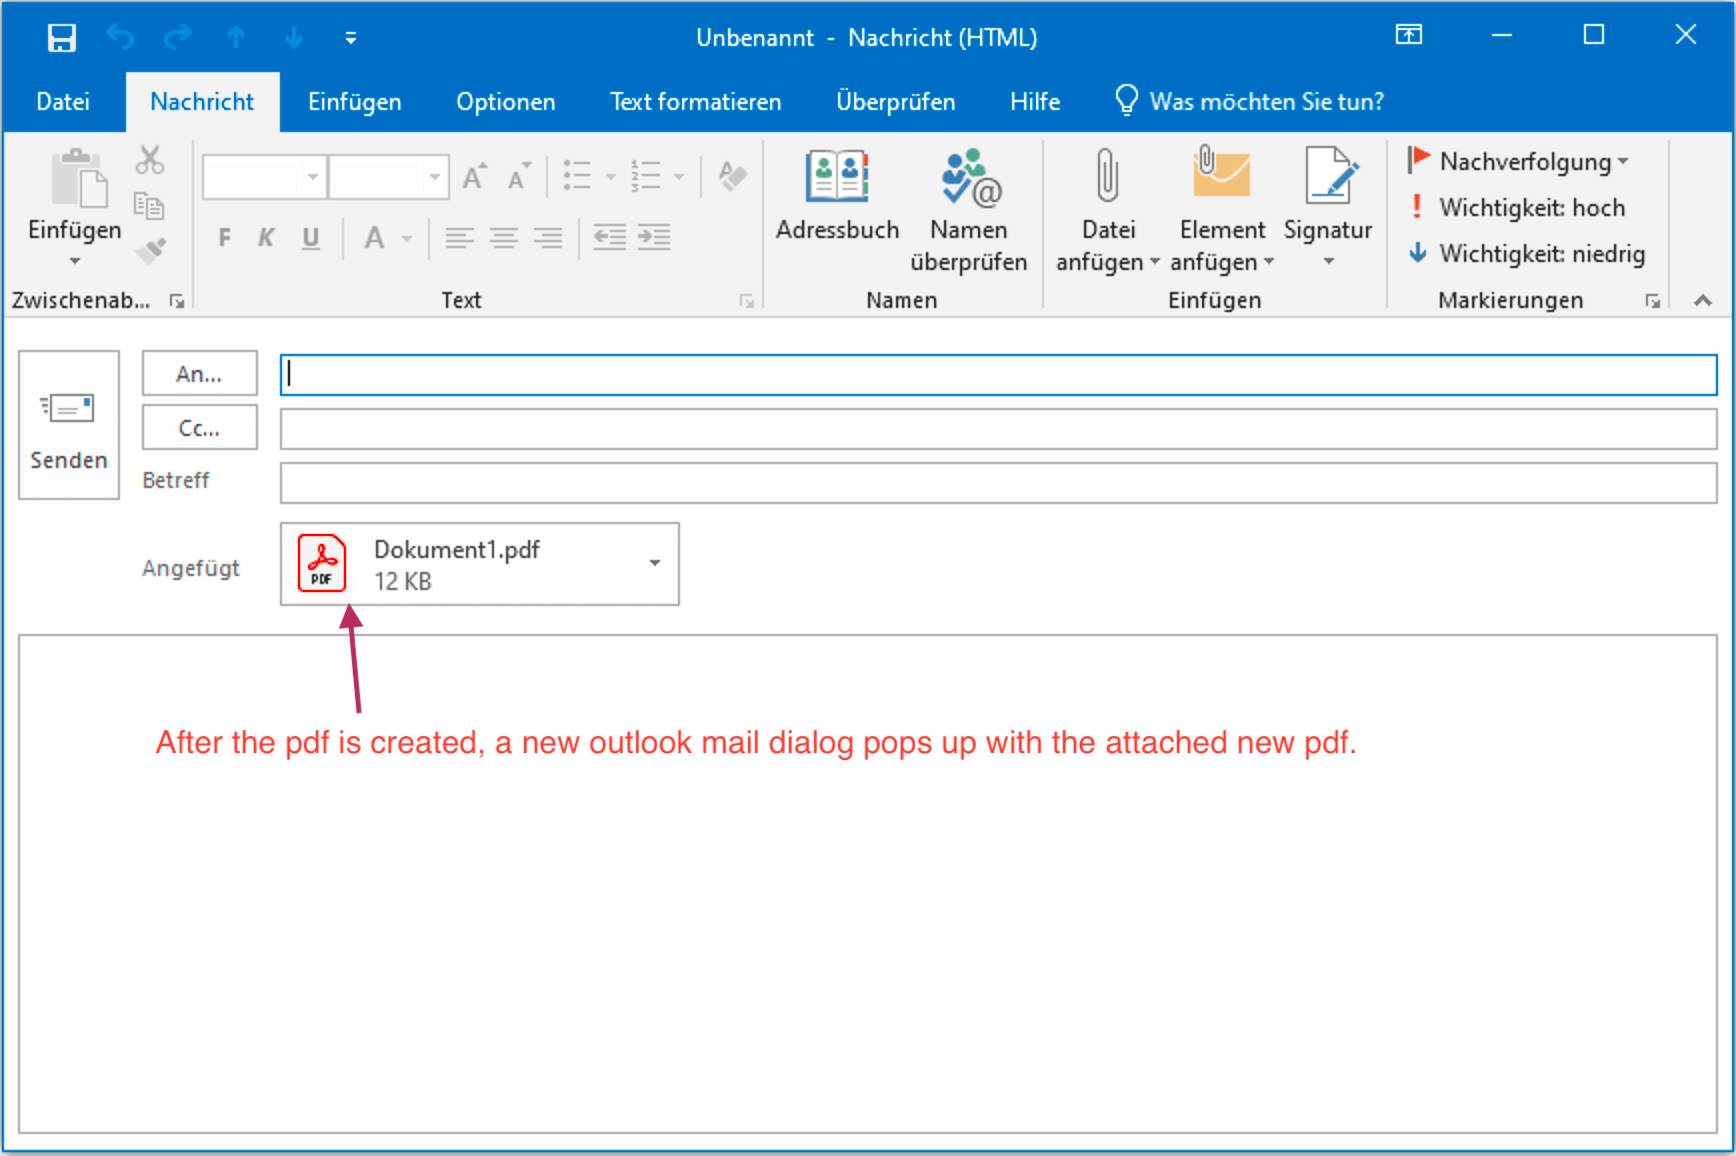This screenshot has height=1156, width=1736.
Task: Go to previous item with up arrow
Action: coord(236,38)
